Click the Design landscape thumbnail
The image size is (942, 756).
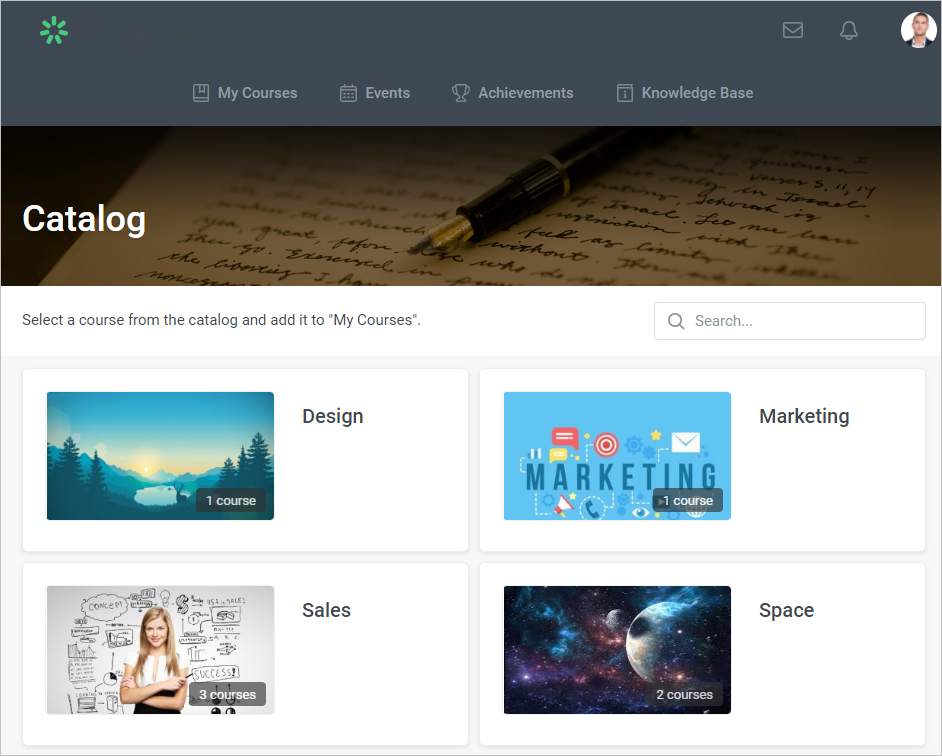point(160,455)
